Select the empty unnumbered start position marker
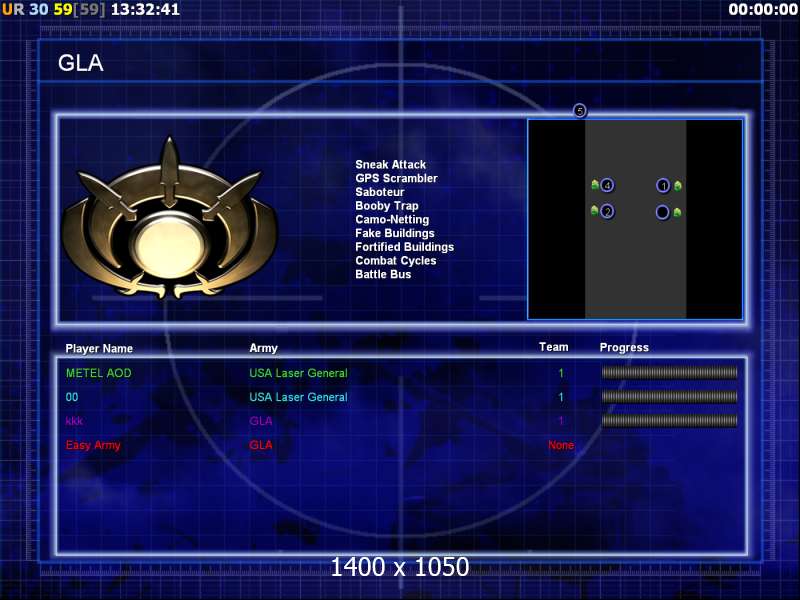Screen dimensions: 800x600 pos(662,212)
